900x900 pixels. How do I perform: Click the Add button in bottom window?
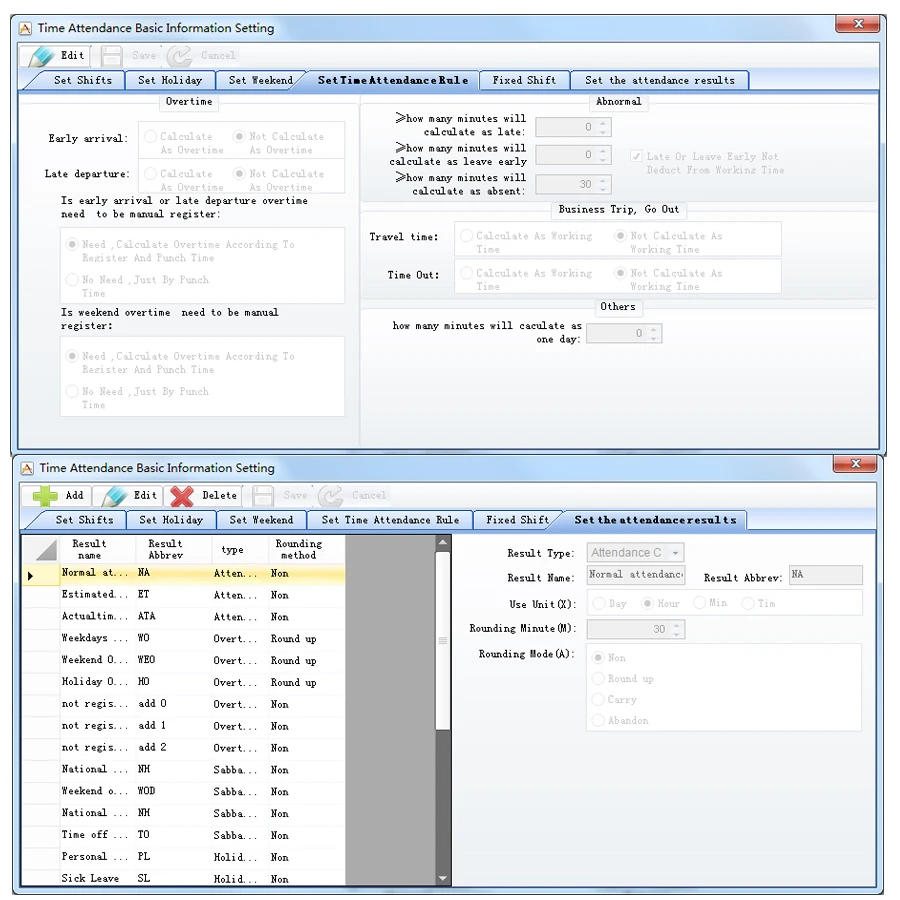pyautogui.click(x=57, y=496)
